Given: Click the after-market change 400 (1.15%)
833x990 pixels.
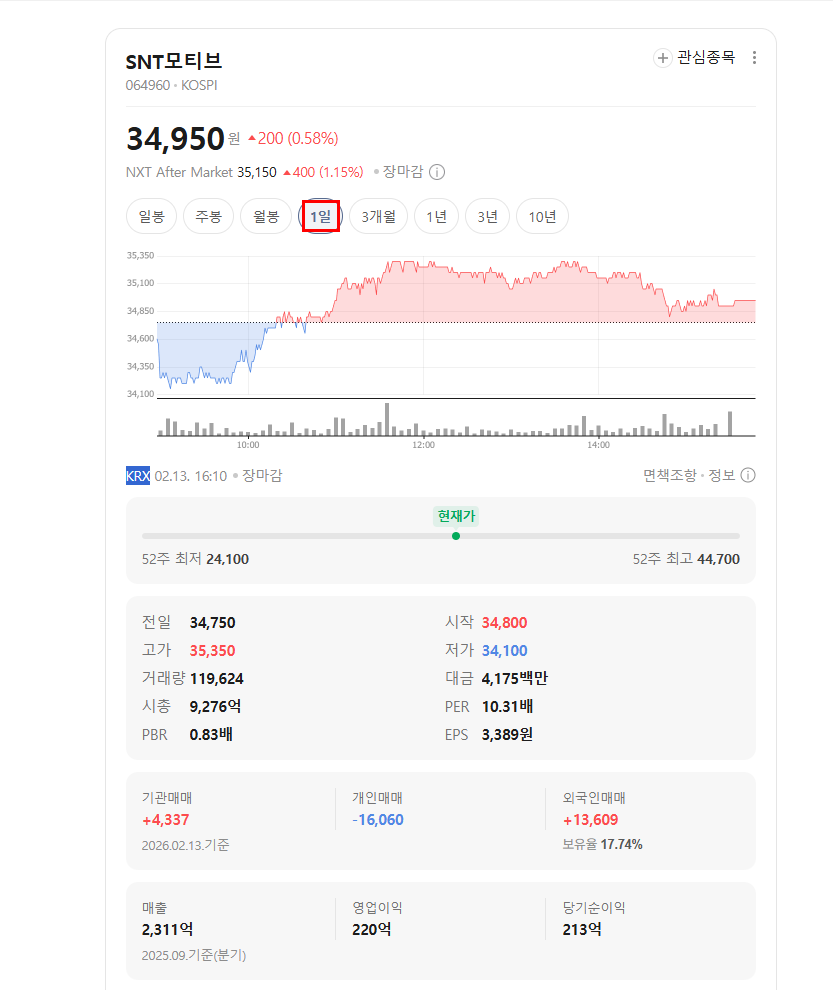Looking at the screenshot, I should click(323, 172).
